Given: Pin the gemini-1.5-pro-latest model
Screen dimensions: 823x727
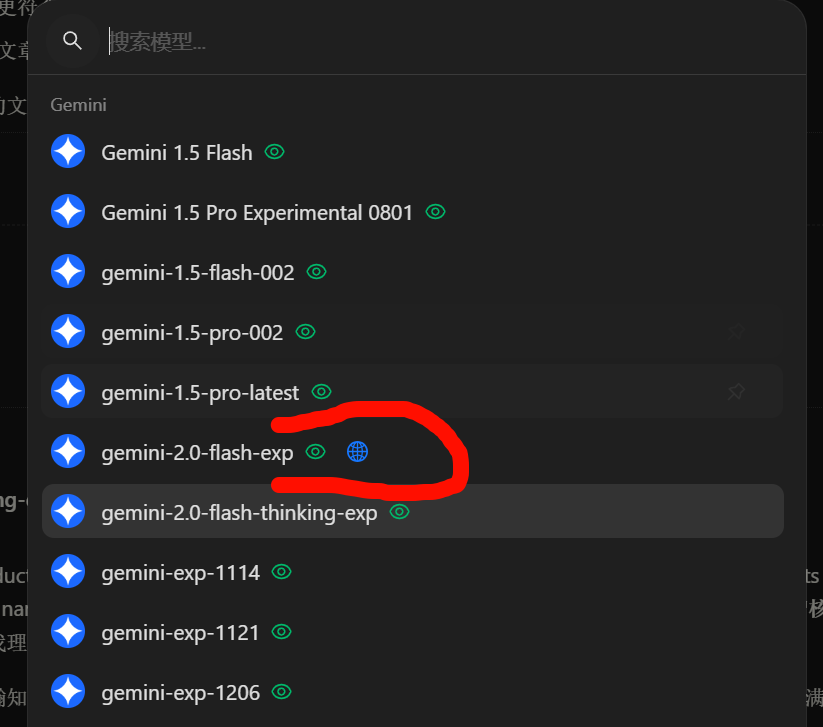Looking at the screenshot, I should (x=736, y=392).
